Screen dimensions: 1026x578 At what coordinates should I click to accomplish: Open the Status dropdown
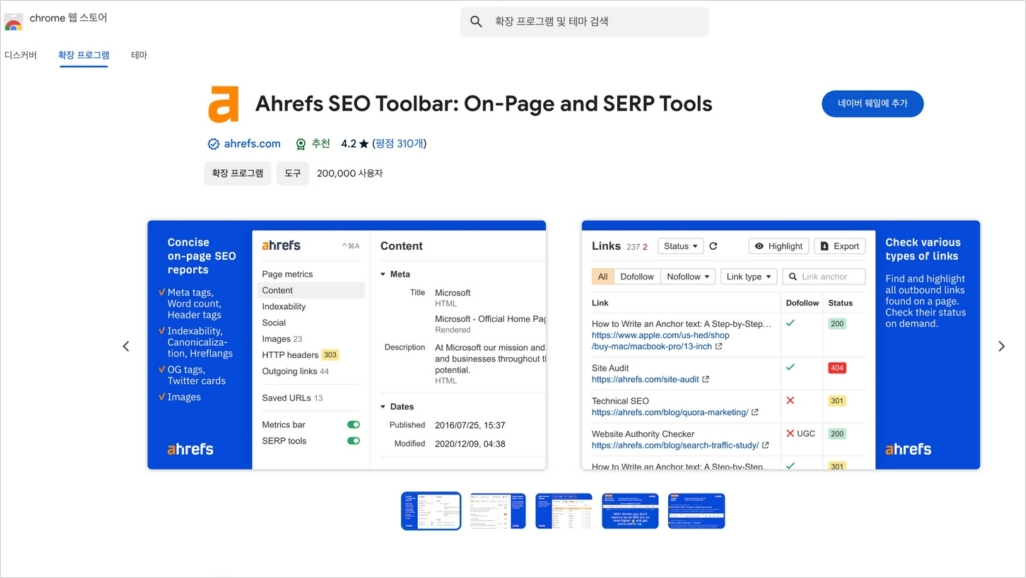point(681,246)
